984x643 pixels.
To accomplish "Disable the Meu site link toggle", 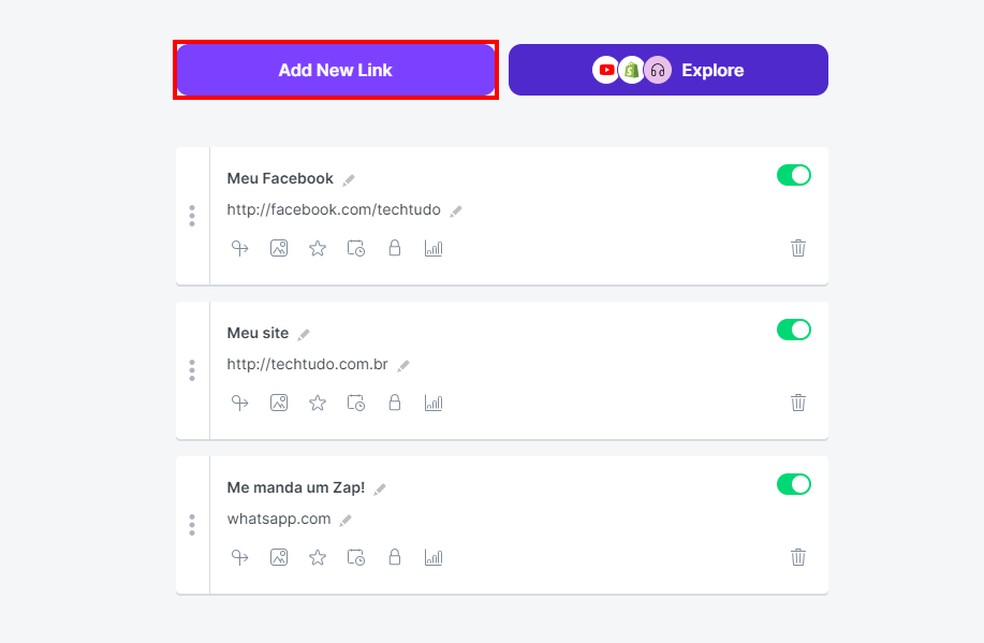I will (793, 330).
